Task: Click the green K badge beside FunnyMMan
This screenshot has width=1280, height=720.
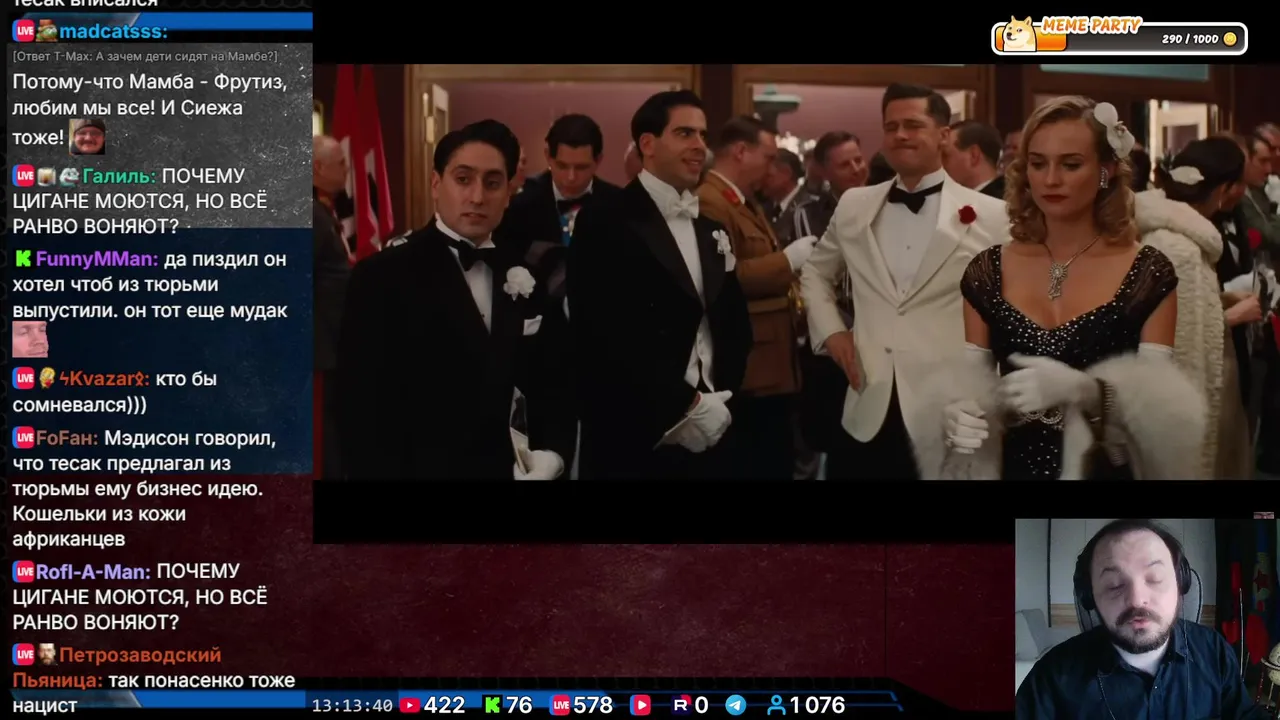Action: click(x=23, y=260)
